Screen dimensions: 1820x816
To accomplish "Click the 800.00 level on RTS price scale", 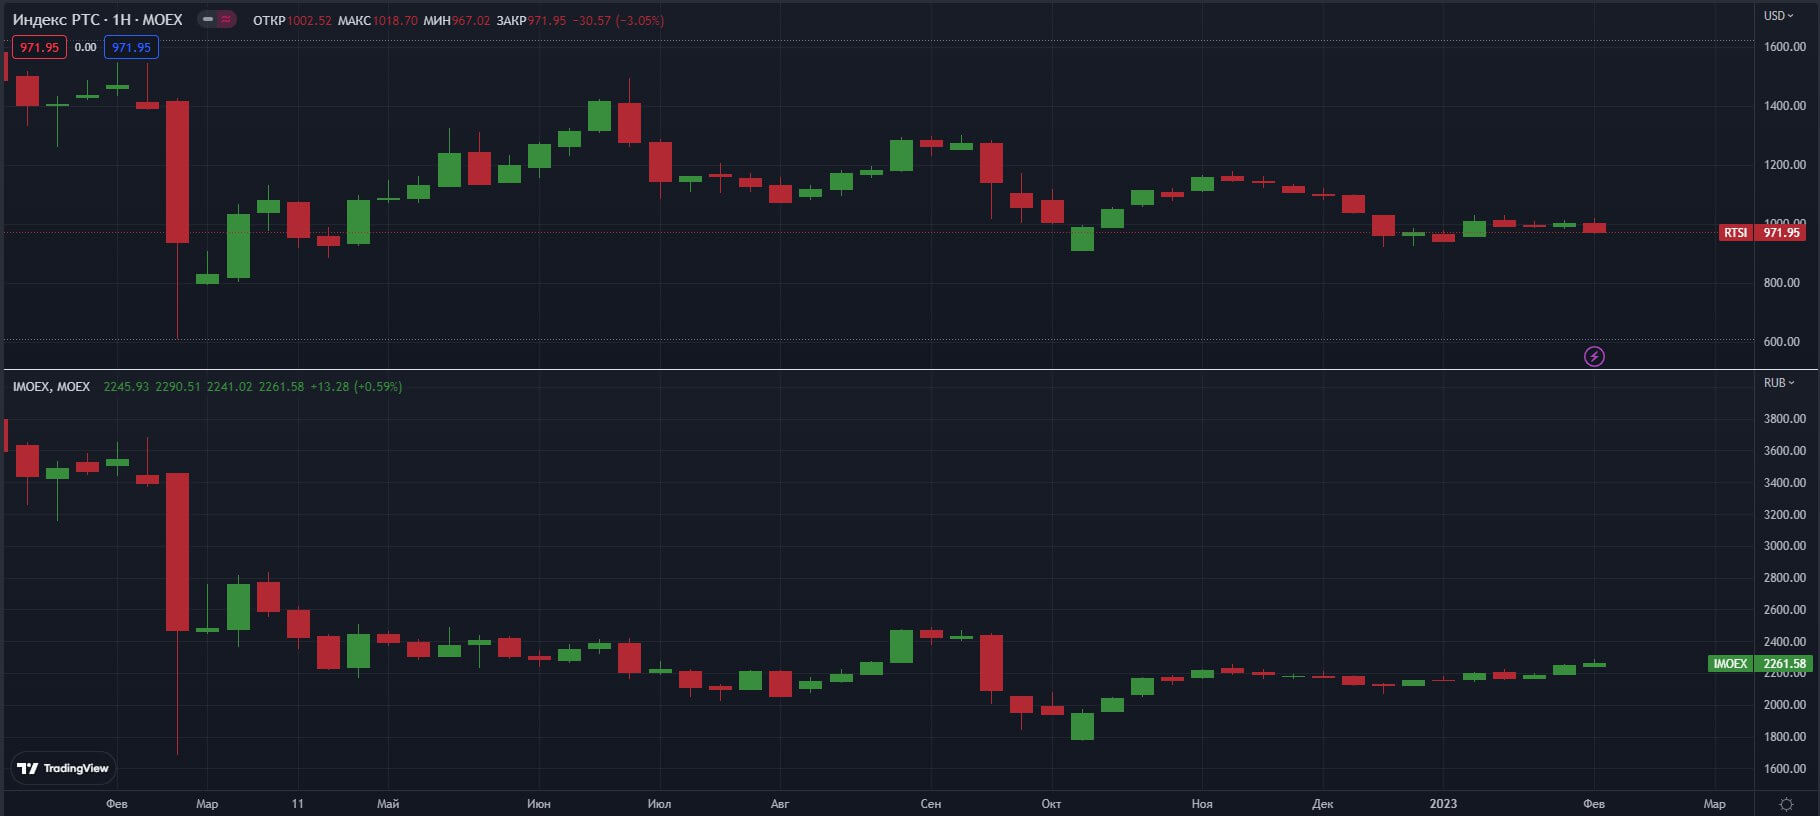I will pos(1782,282).
